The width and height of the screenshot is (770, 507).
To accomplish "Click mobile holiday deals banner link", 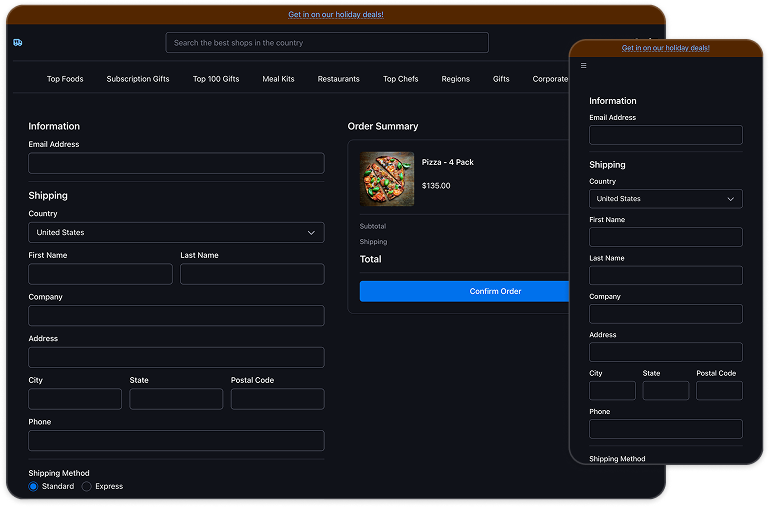I will point(665,48).
